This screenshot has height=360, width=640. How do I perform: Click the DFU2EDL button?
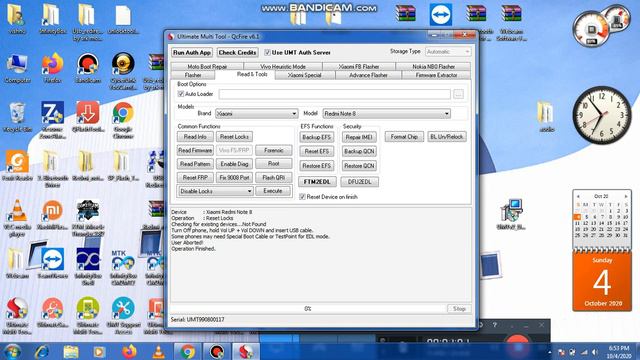360,182
